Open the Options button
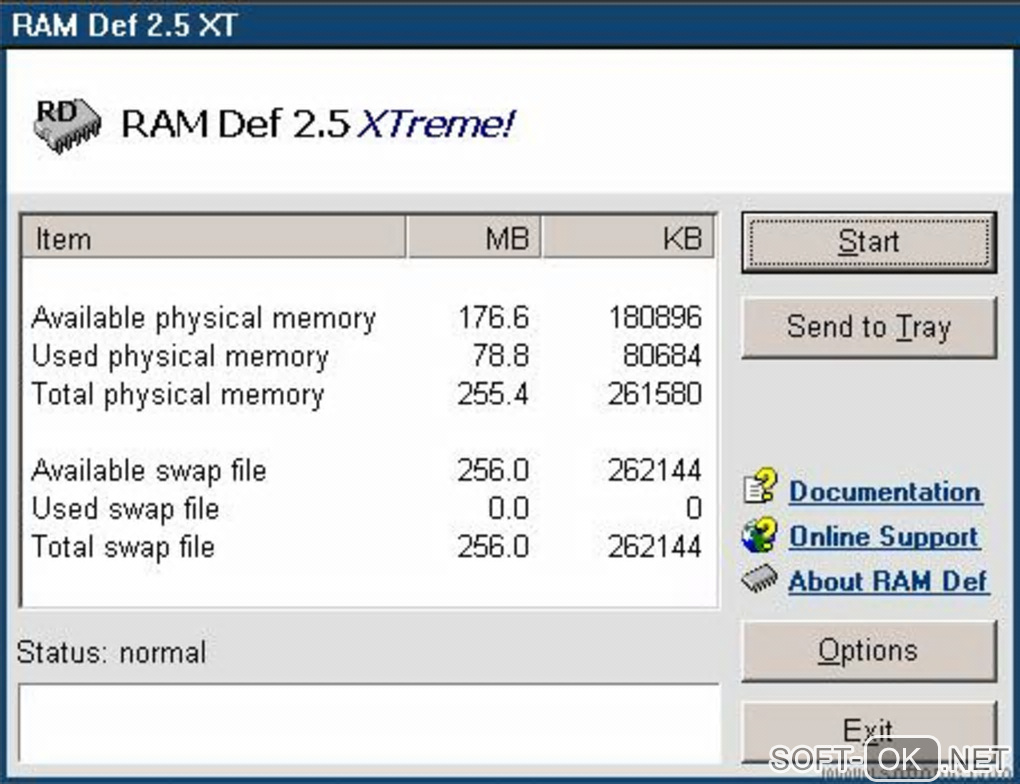This screenshot has width=1020, height=784. tap(868, 651)
